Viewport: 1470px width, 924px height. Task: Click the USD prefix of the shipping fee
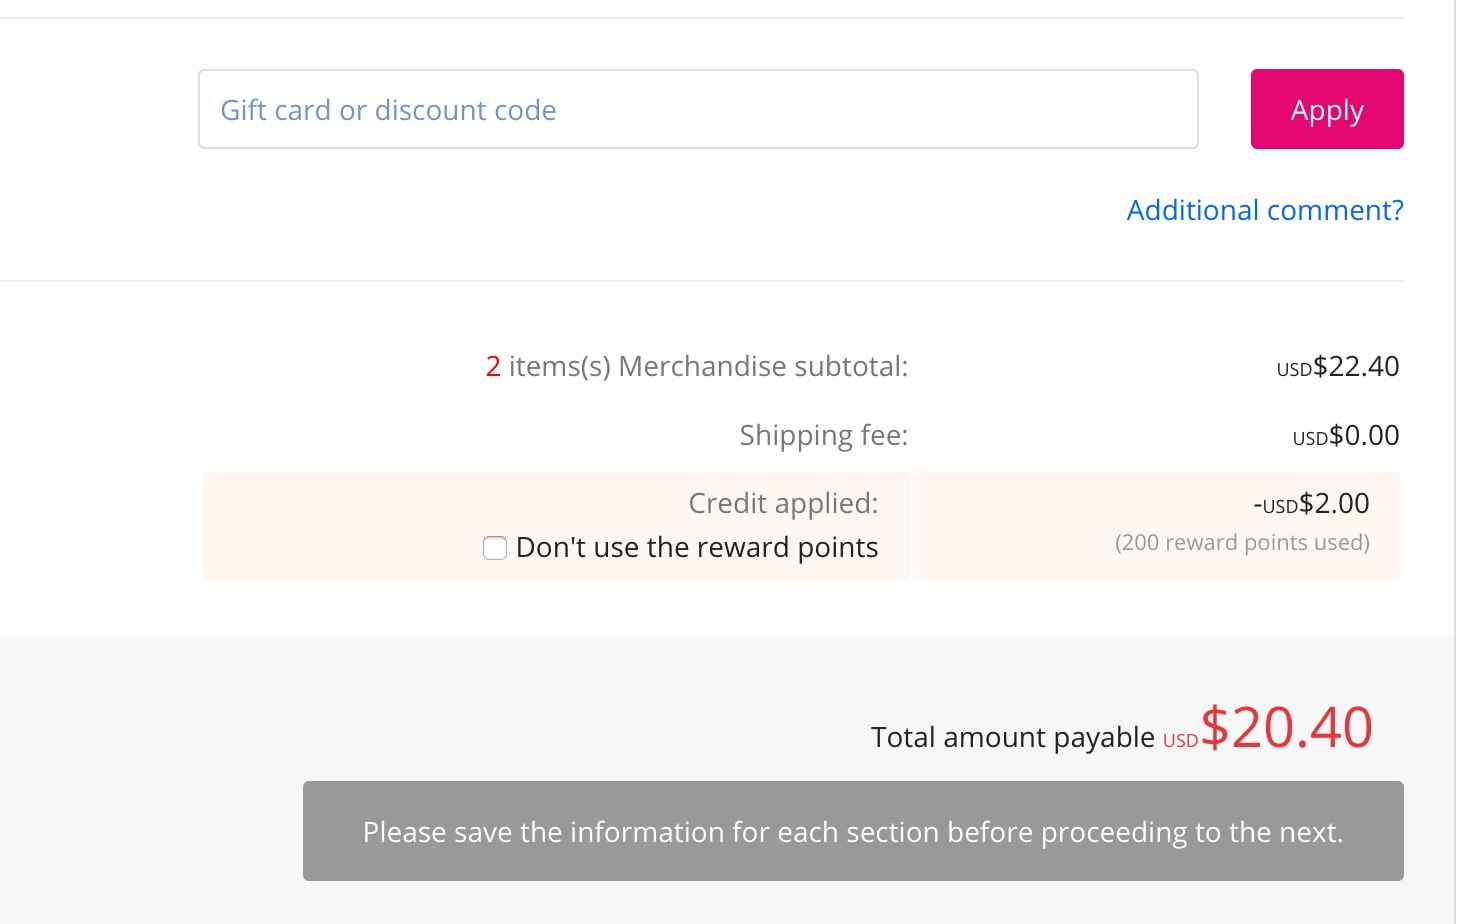(x=1310, y=439)
